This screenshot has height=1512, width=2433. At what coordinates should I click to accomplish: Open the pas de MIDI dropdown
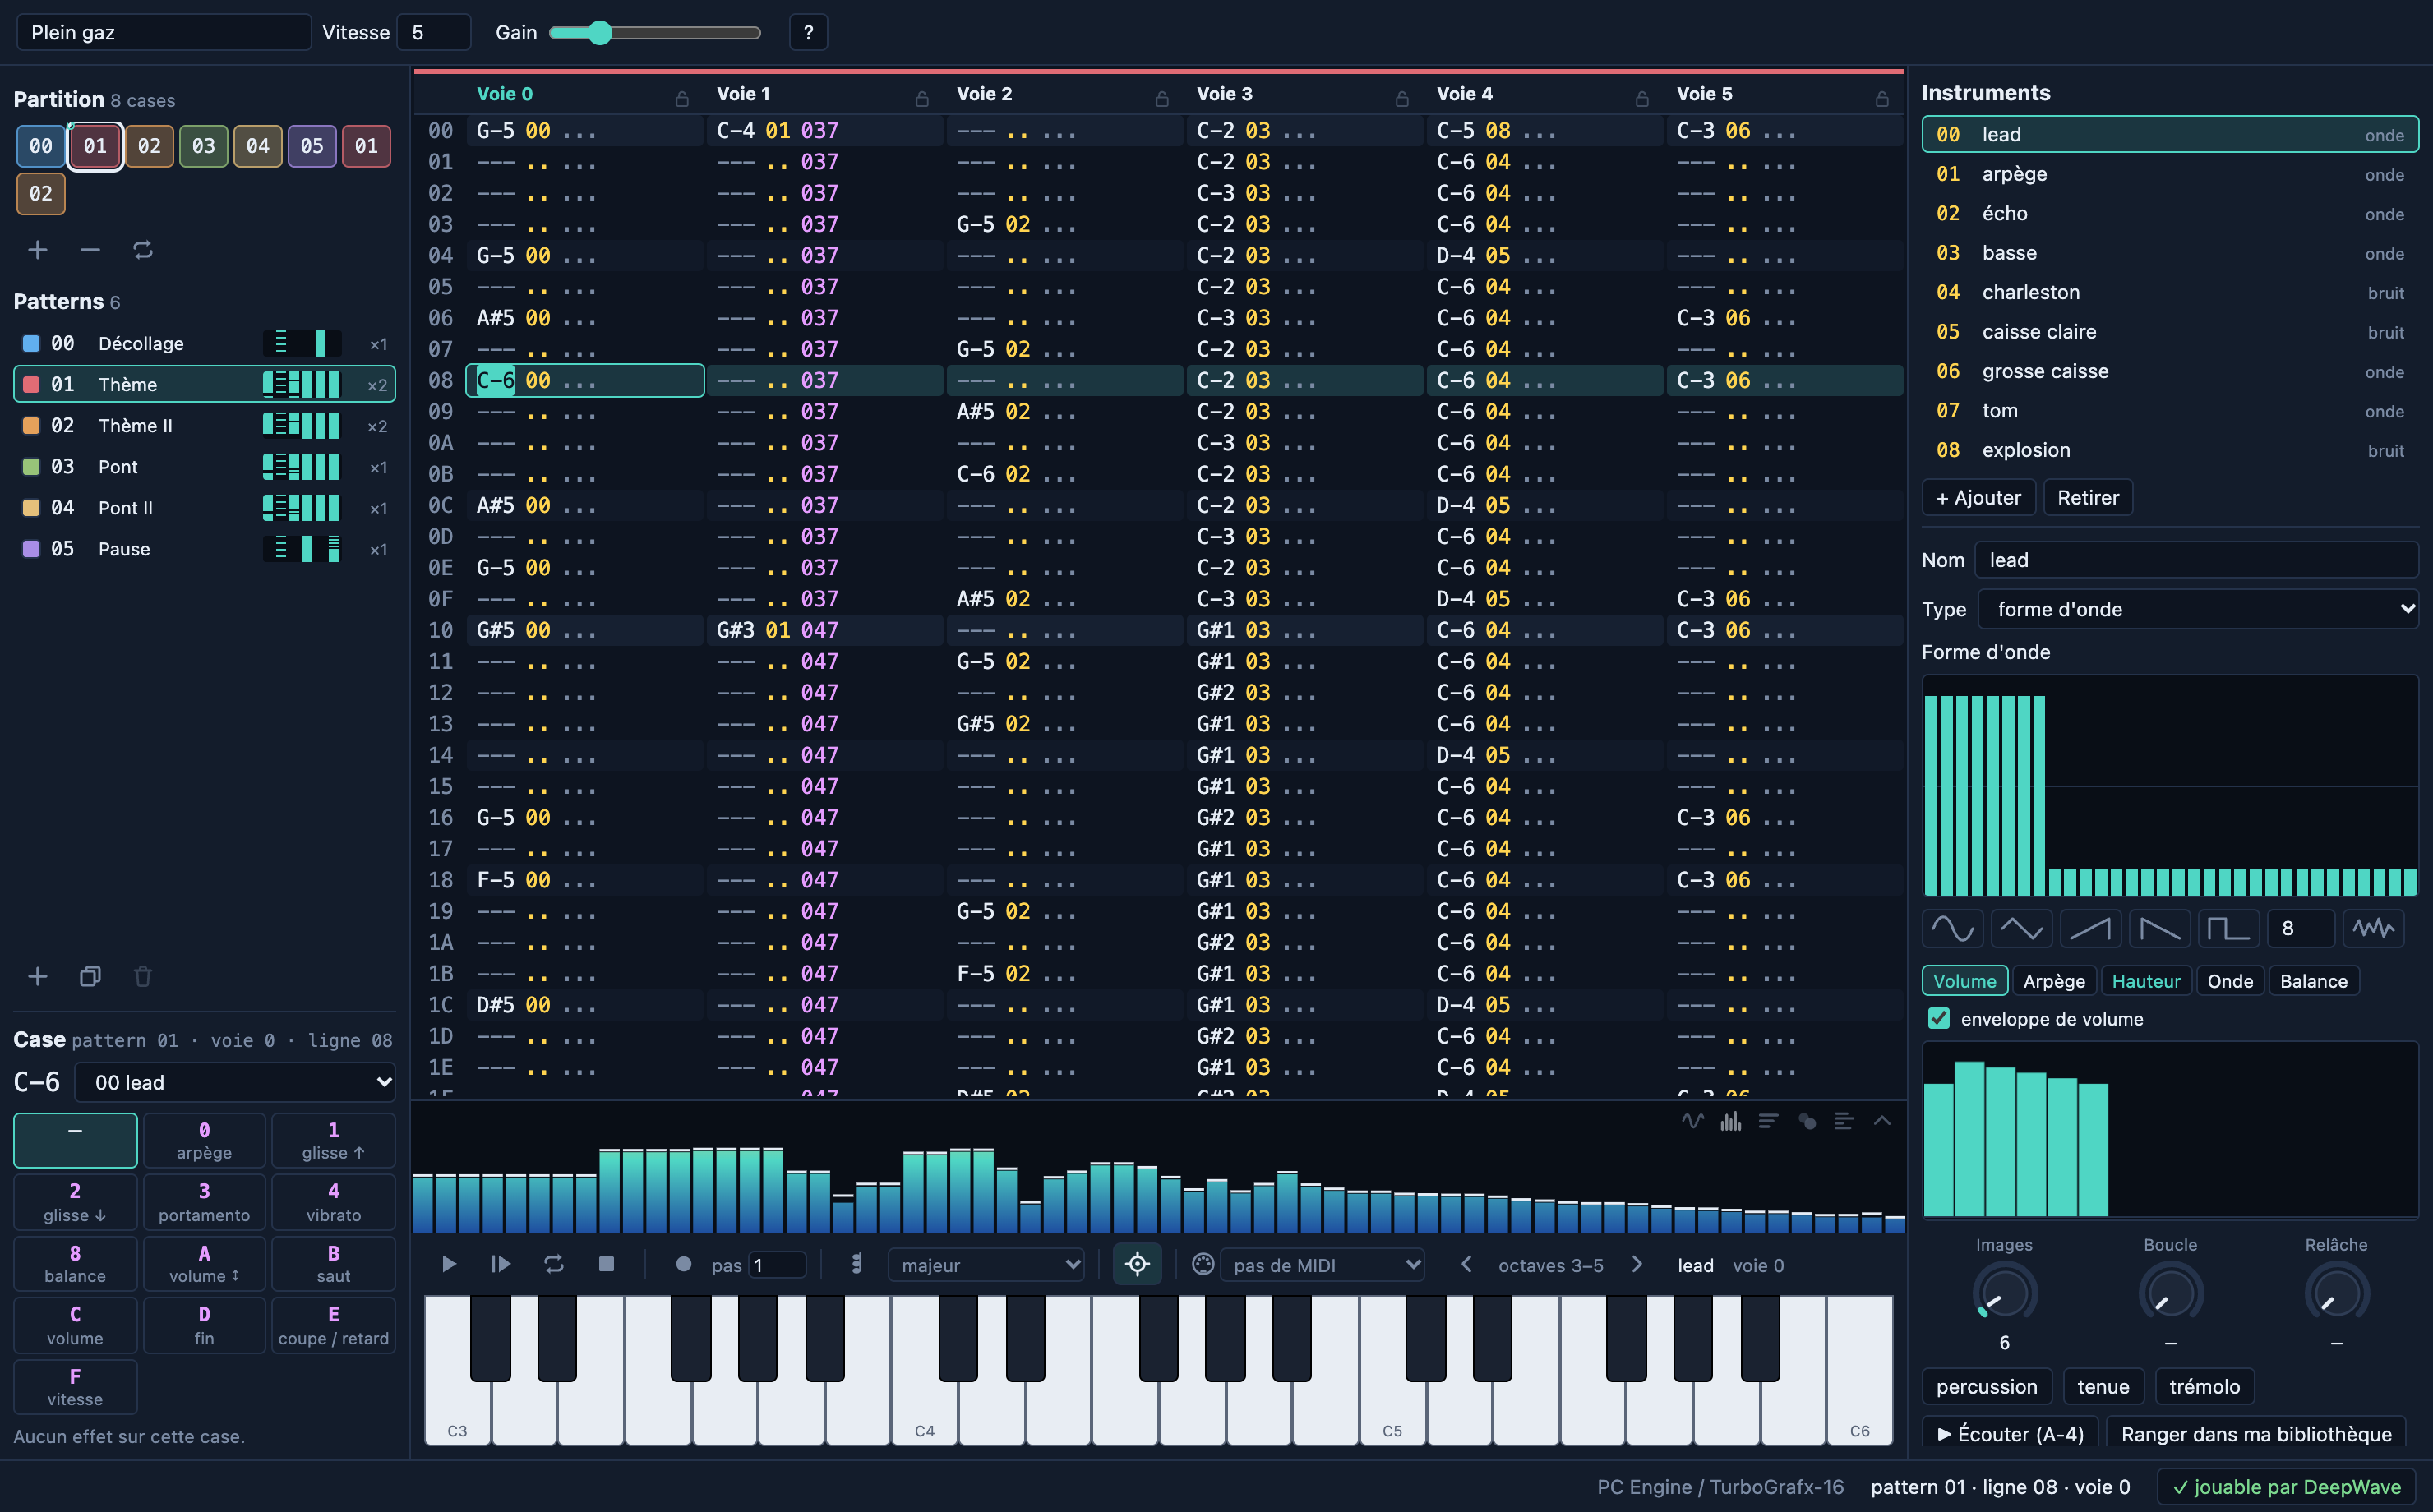coord(1322,1265)
